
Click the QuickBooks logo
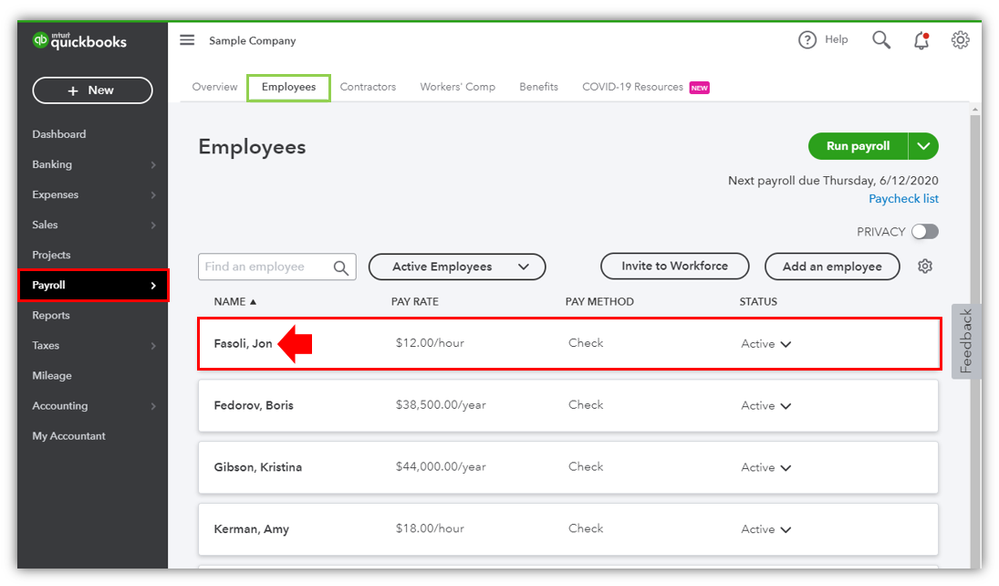tap(80, 41)
